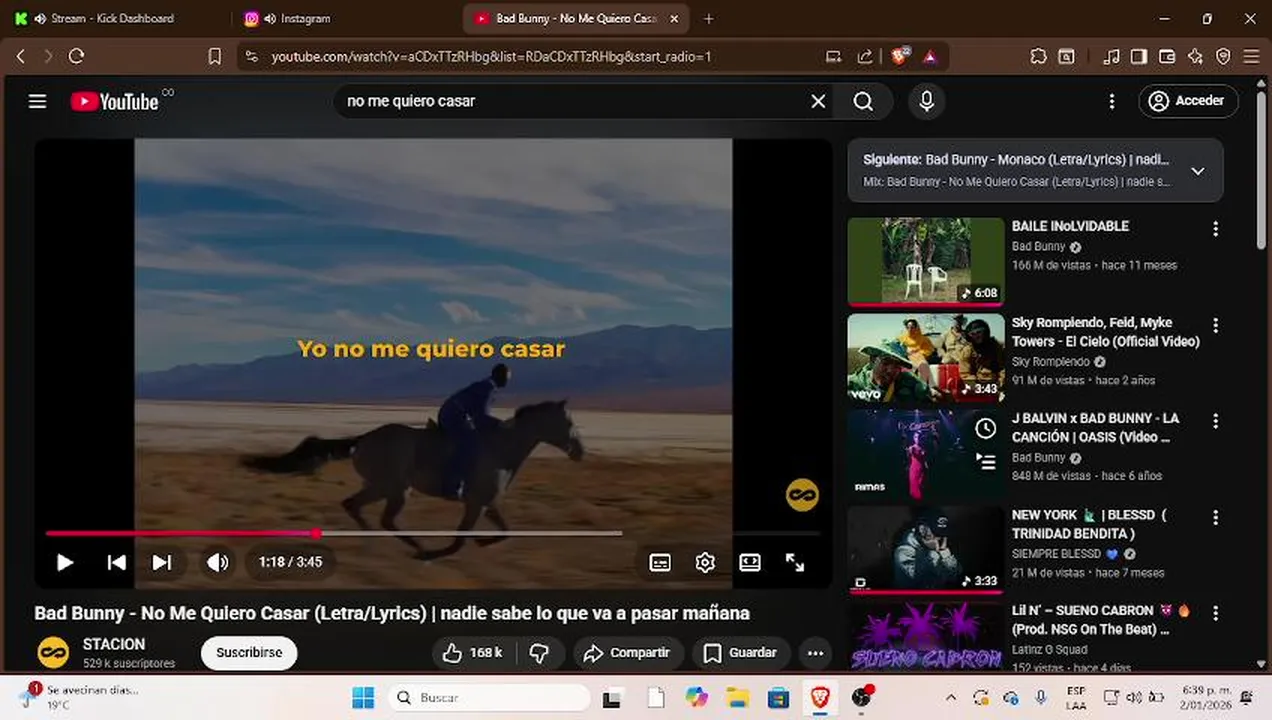
Task: Mute the video volume
Action: click(217, 562)
